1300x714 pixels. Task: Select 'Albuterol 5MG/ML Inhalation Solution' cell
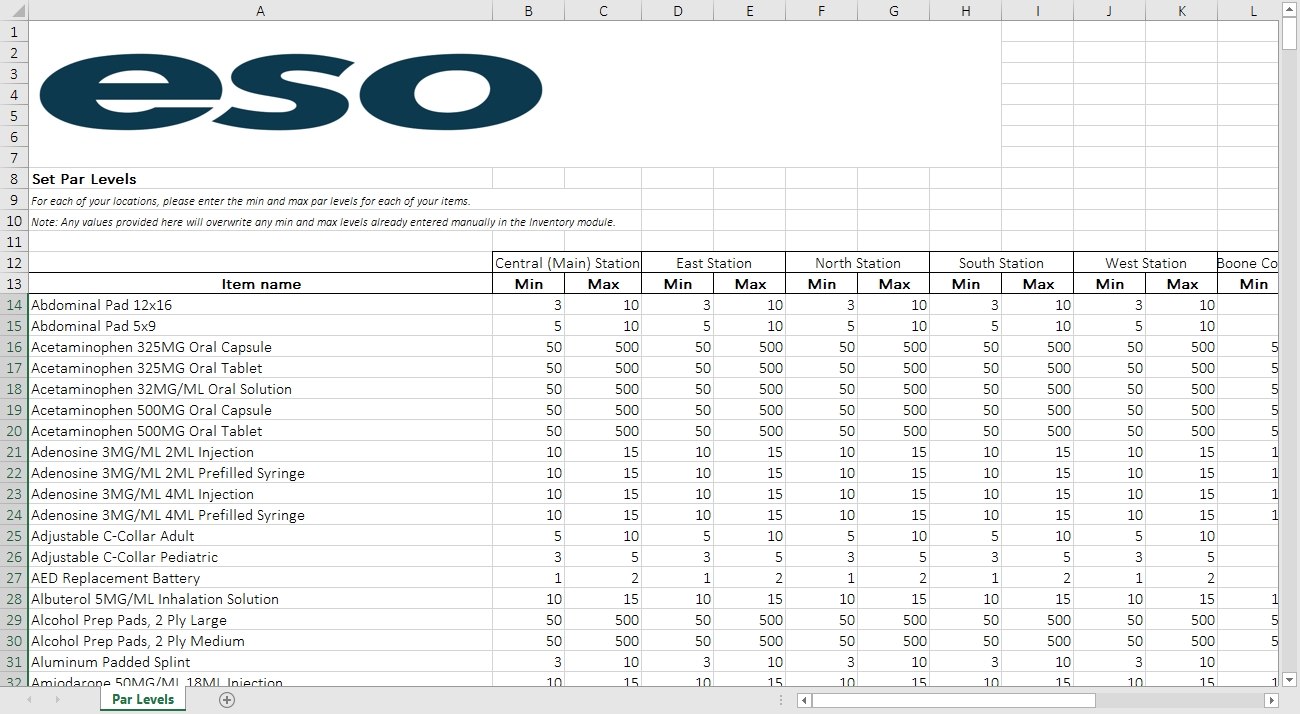pyautogui.click(x=260, y=599)
